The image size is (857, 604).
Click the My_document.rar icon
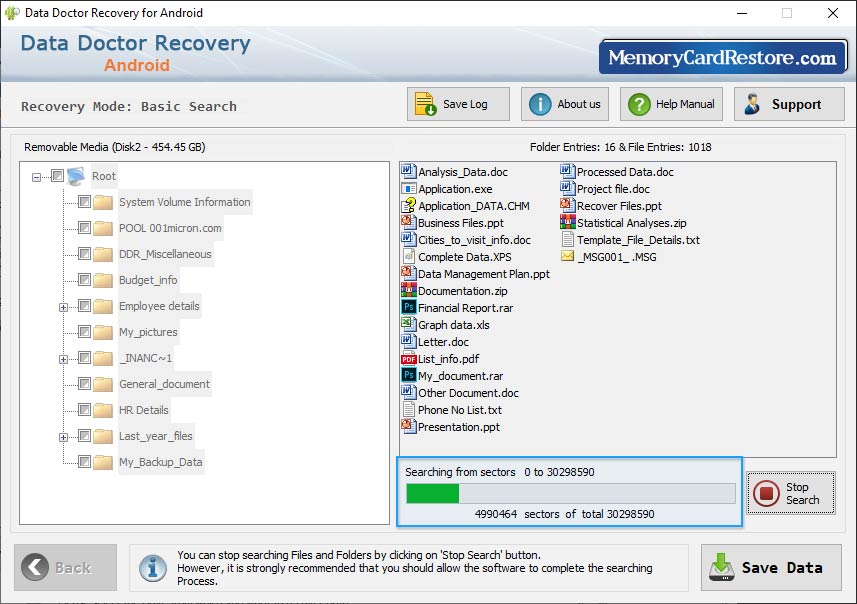(x=408, y=376)
